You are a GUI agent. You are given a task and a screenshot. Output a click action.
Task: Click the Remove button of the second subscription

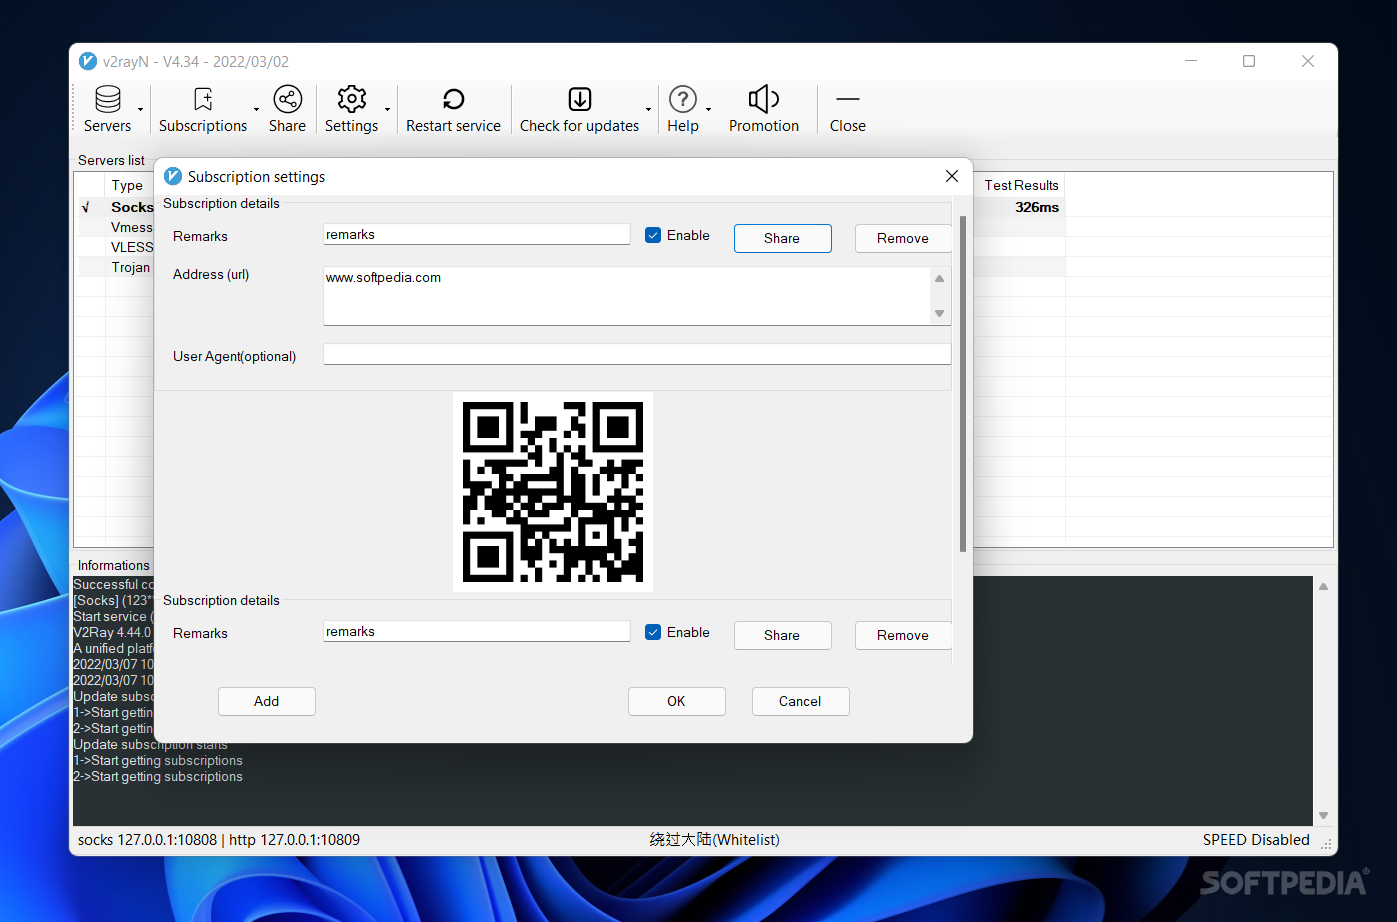[902, 635]
